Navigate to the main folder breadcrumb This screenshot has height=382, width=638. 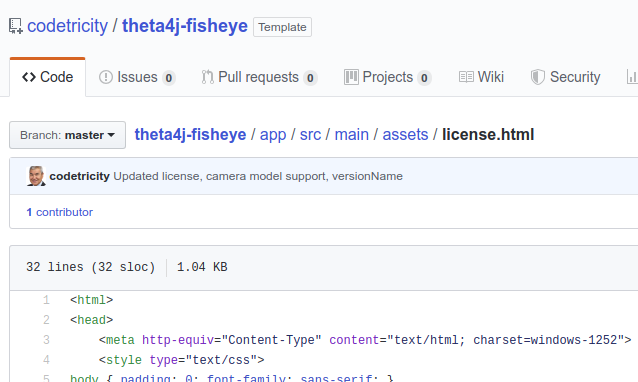click(x=352, y=135)
